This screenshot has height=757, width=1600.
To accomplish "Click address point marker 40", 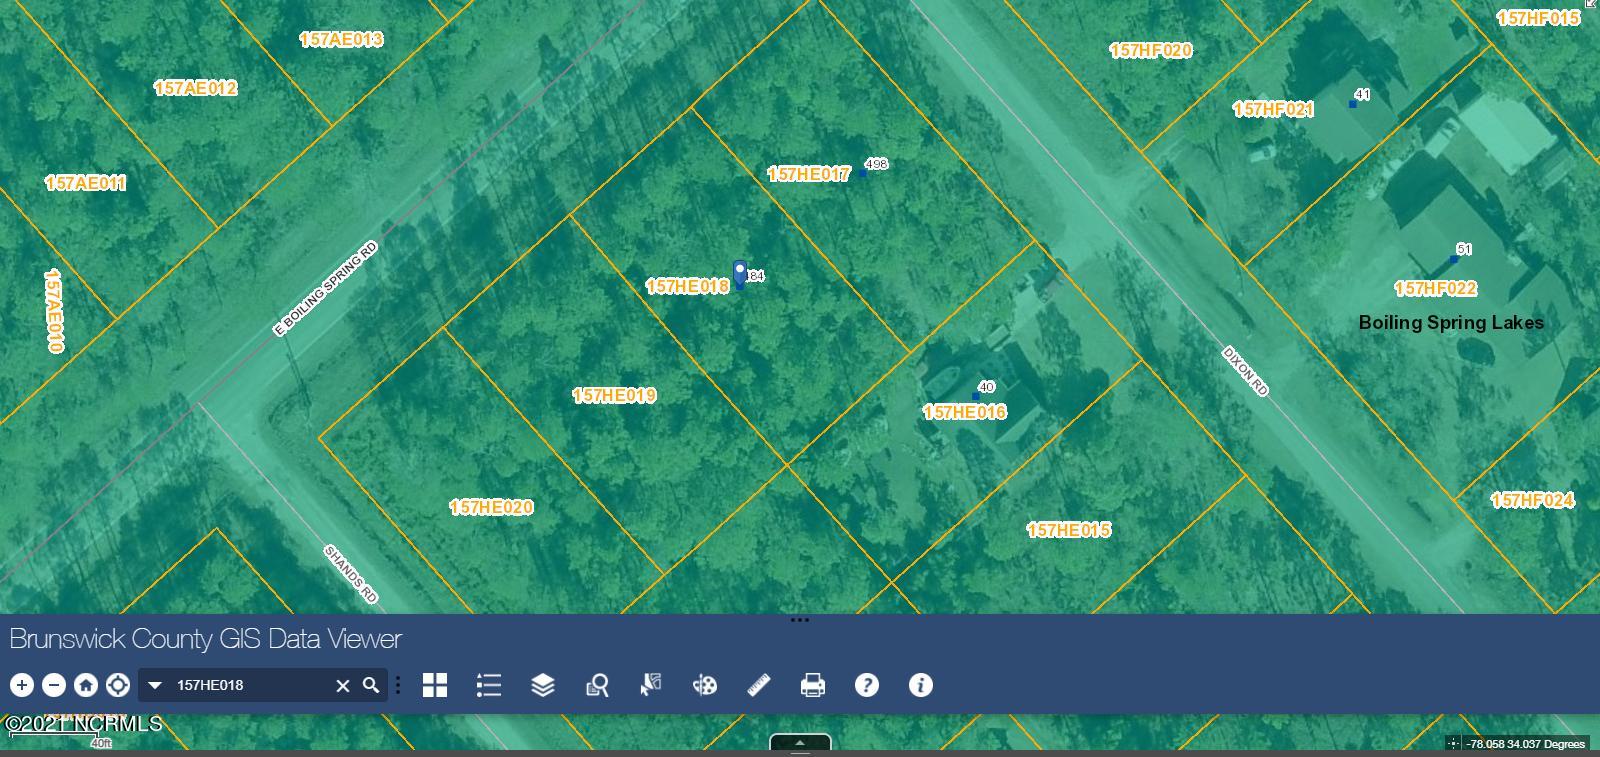I will [x=976, y=396].
